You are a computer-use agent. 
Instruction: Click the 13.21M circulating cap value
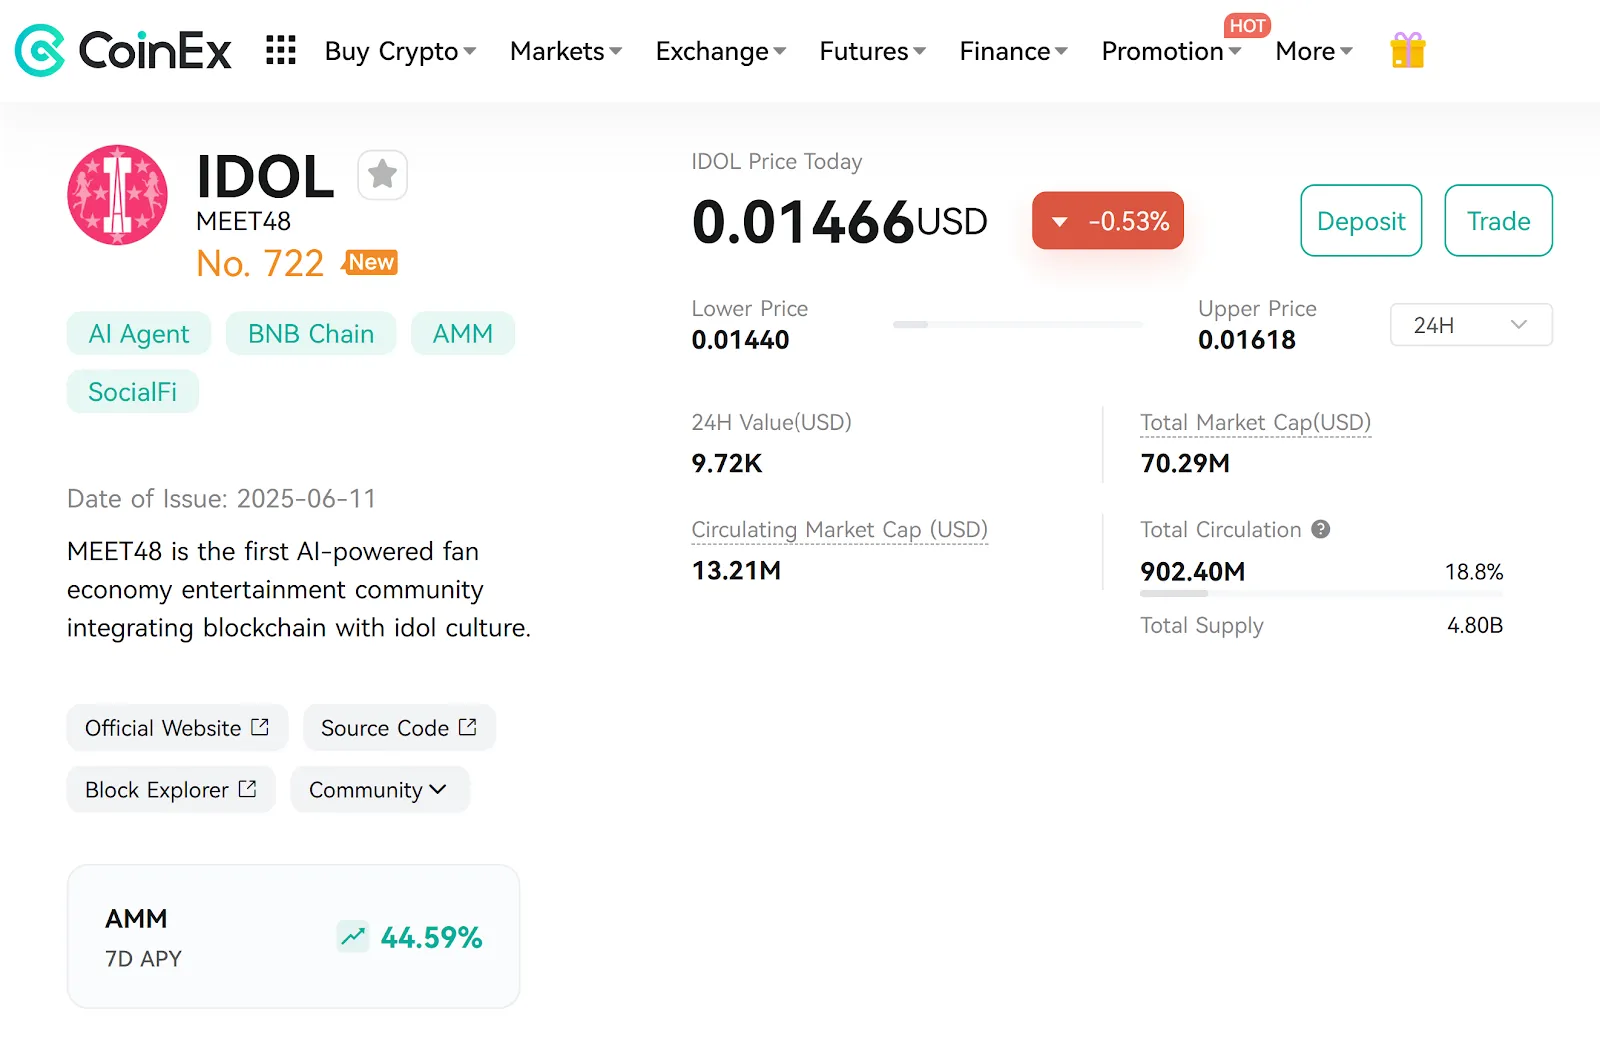[x=736, y=570]
